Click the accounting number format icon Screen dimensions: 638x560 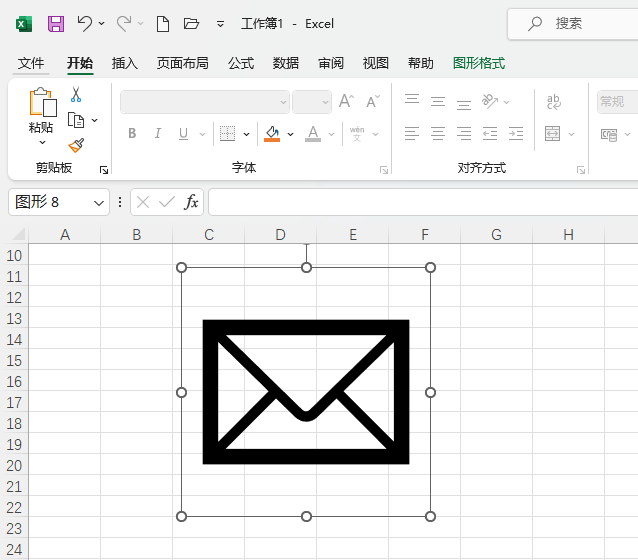(609, 135)
